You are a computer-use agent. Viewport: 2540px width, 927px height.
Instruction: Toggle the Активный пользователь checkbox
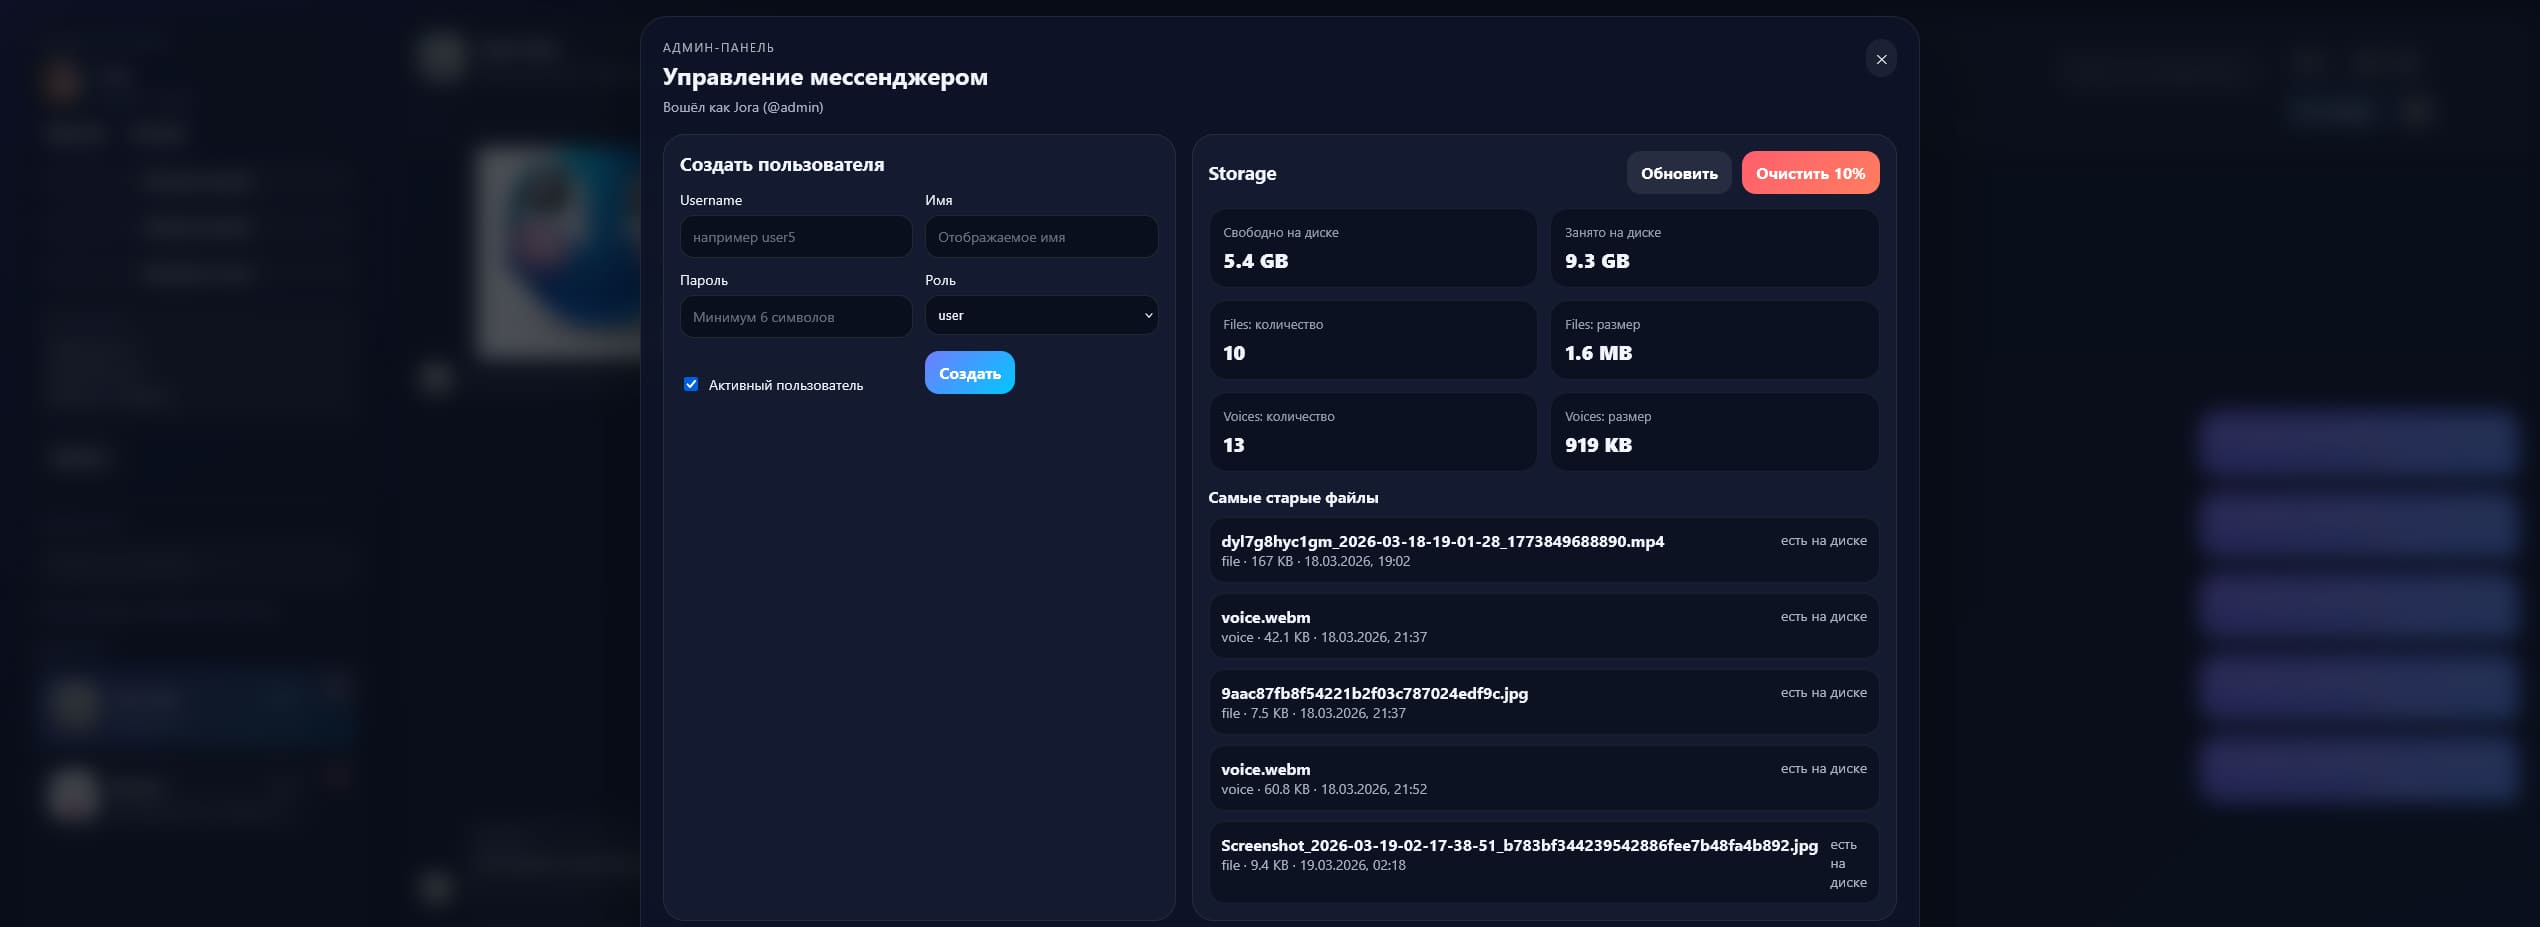[691, 384]
